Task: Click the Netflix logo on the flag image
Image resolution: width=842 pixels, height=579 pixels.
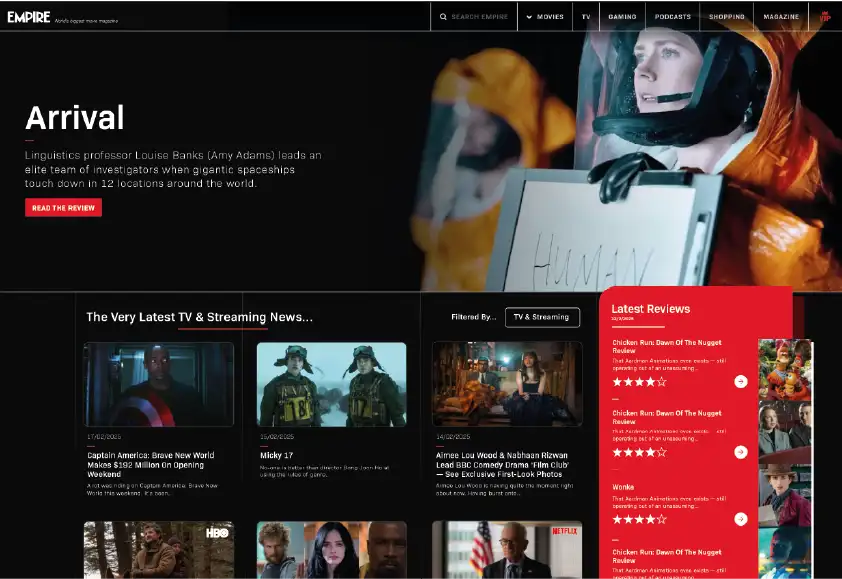Action: [x=565, y=531]
